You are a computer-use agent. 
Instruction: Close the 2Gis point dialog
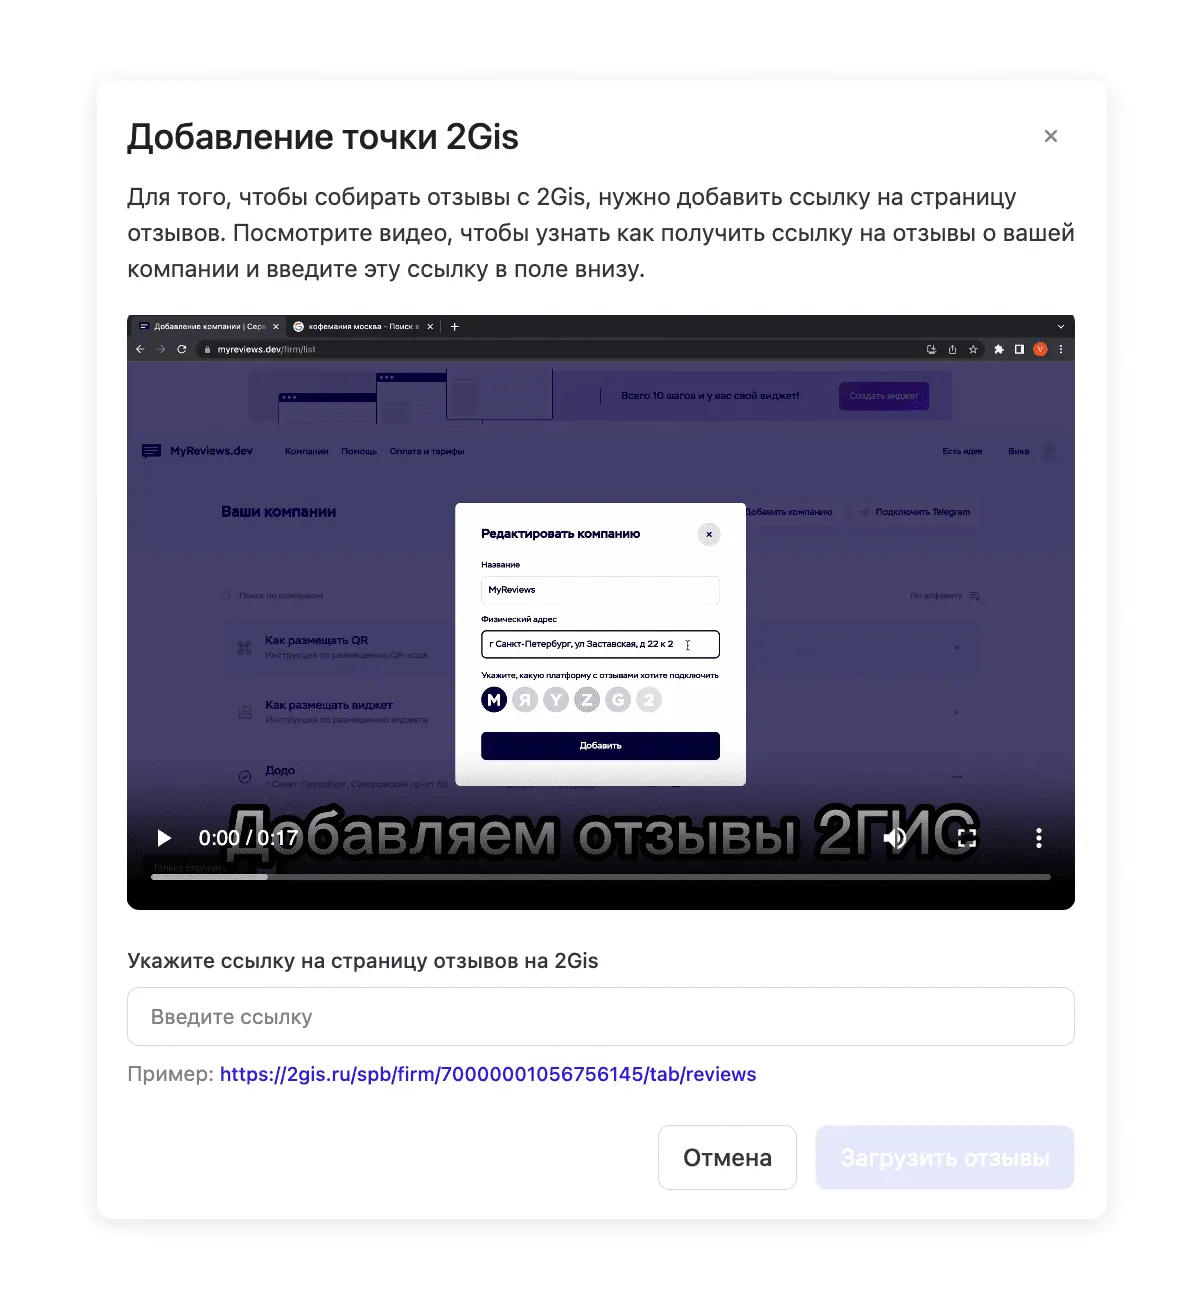click(x=1050, y=136)
